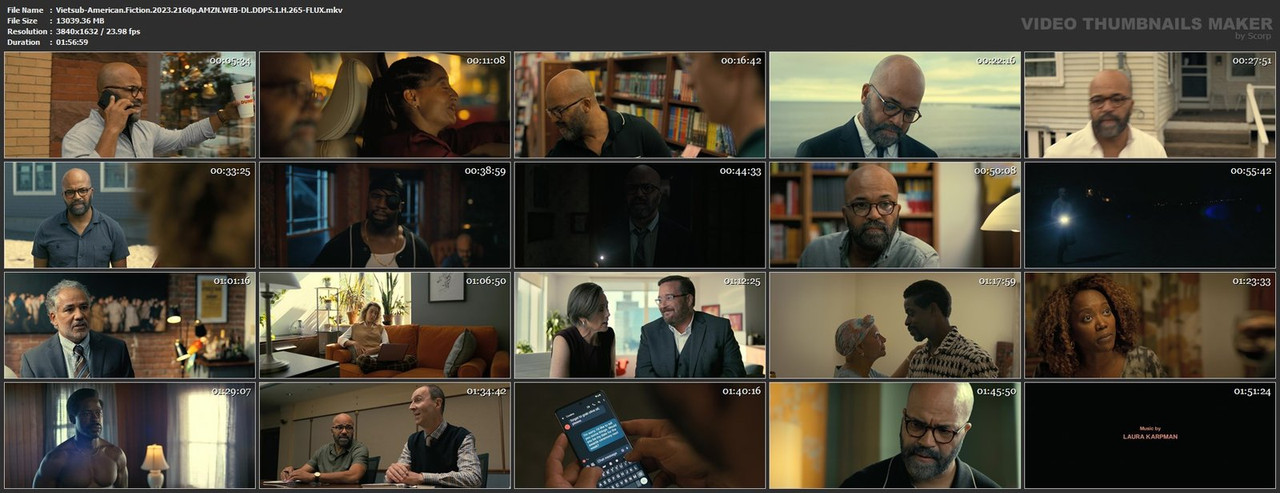Select the thumbnail at 00:22:16
Screen dimensions: 1280x493
tap(895, 105)
